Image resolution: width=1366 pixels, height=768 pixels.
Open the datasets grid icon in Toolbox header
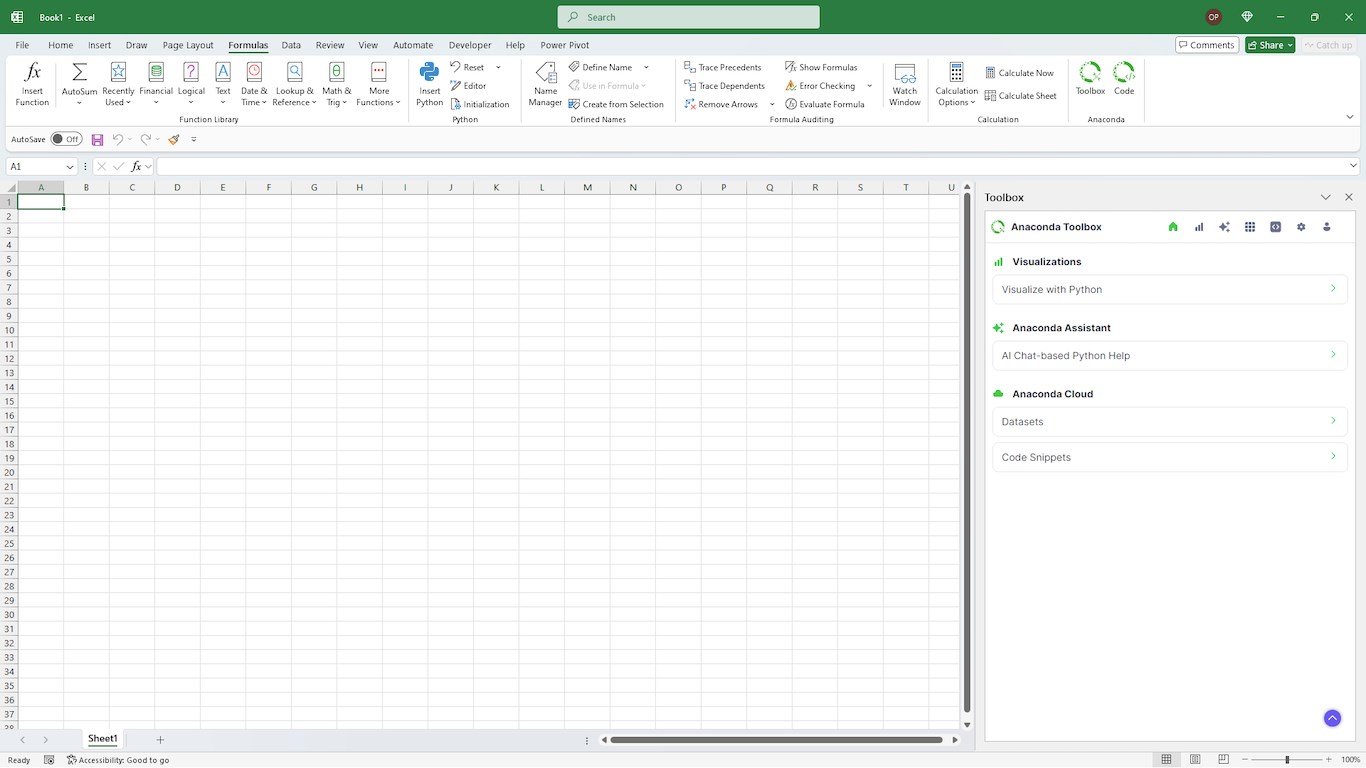[1250, 227]
